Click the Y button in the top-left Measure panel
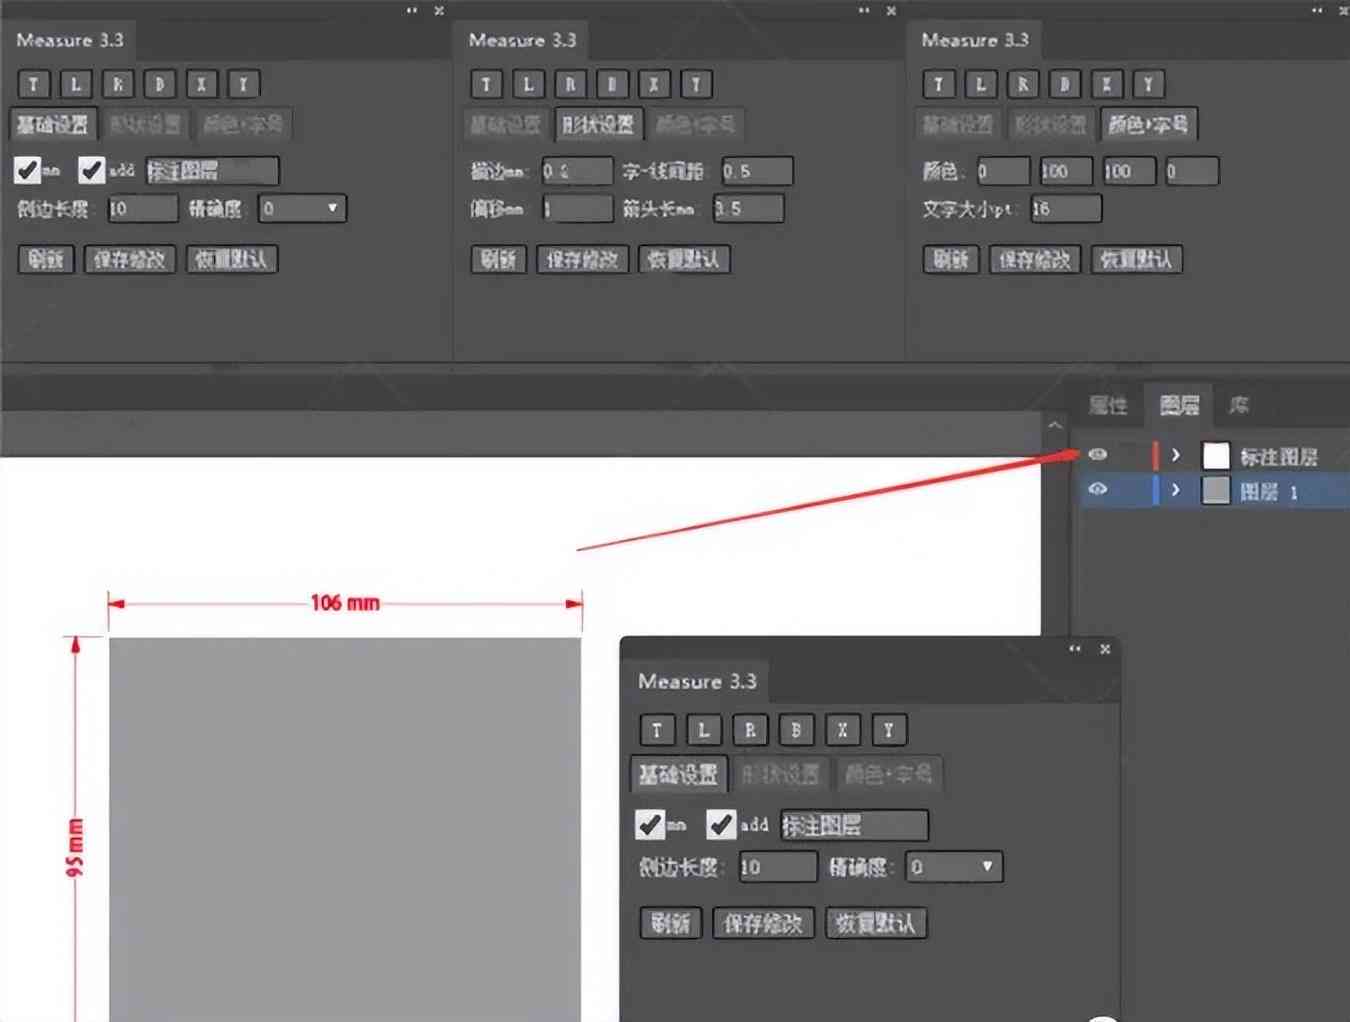This screenshot has height=1022, width=1350. click(243, 84)
